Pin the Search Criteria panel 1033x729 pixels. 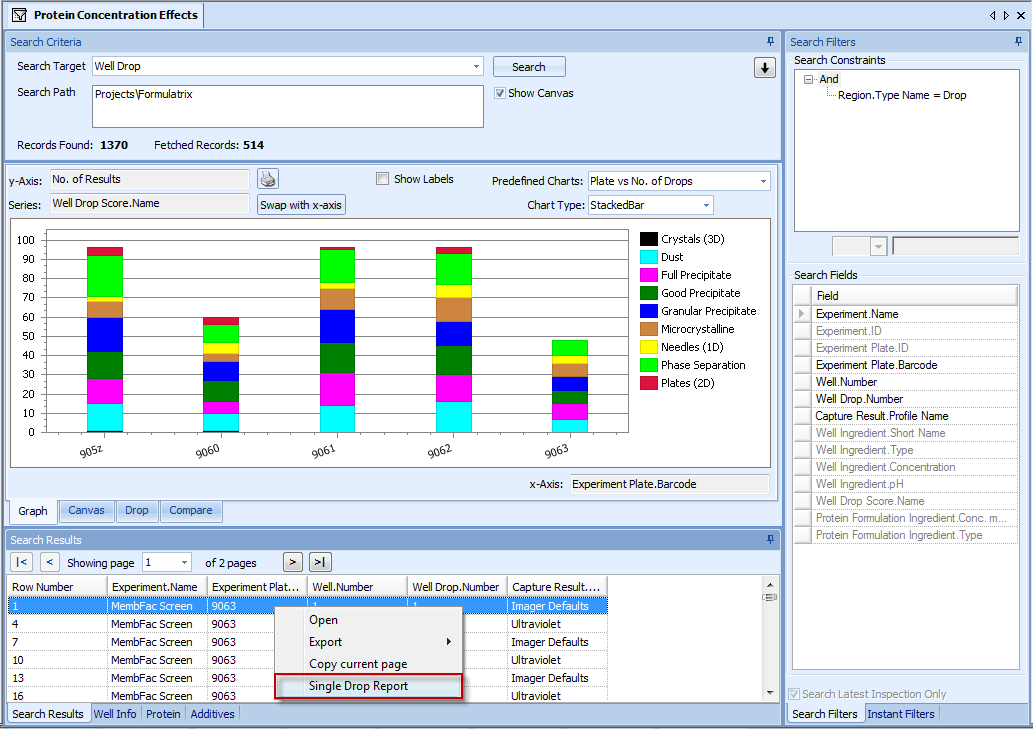[x=770, y=42]
